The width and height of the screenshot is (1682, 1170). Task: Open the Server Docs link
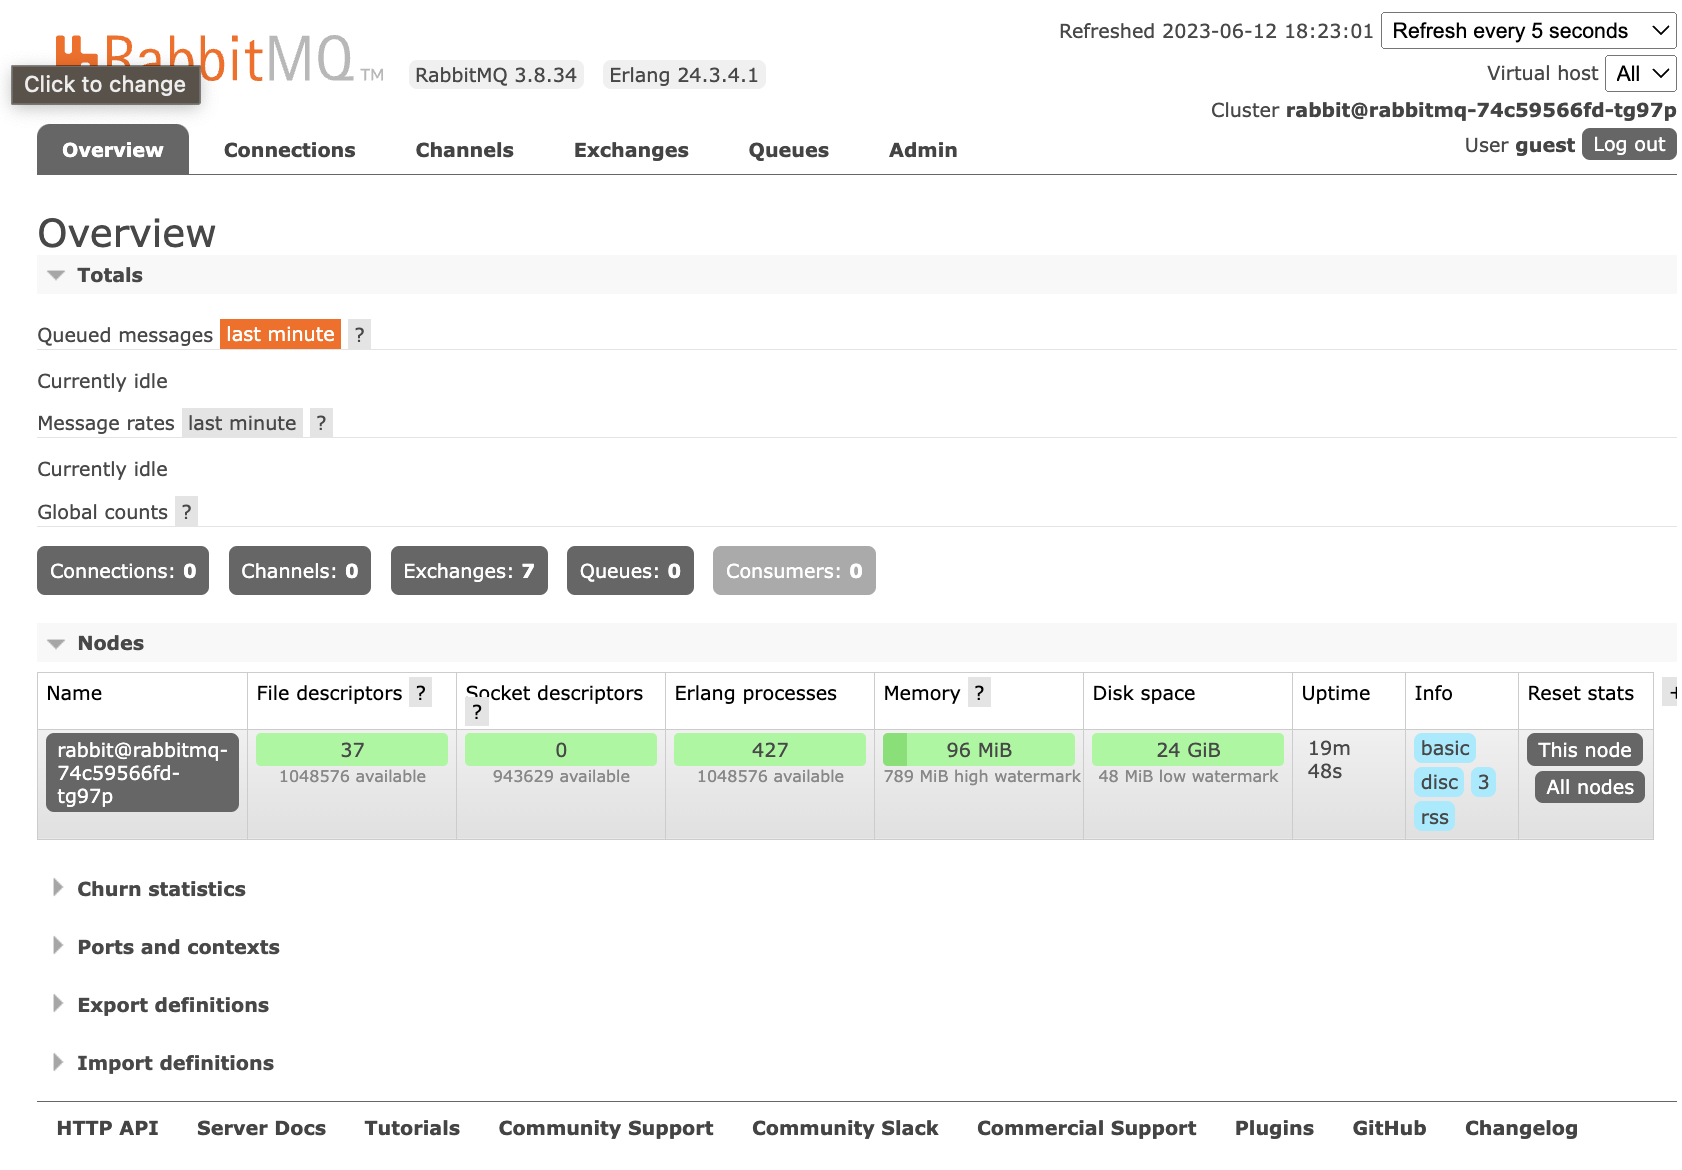tap(262, 1128)
